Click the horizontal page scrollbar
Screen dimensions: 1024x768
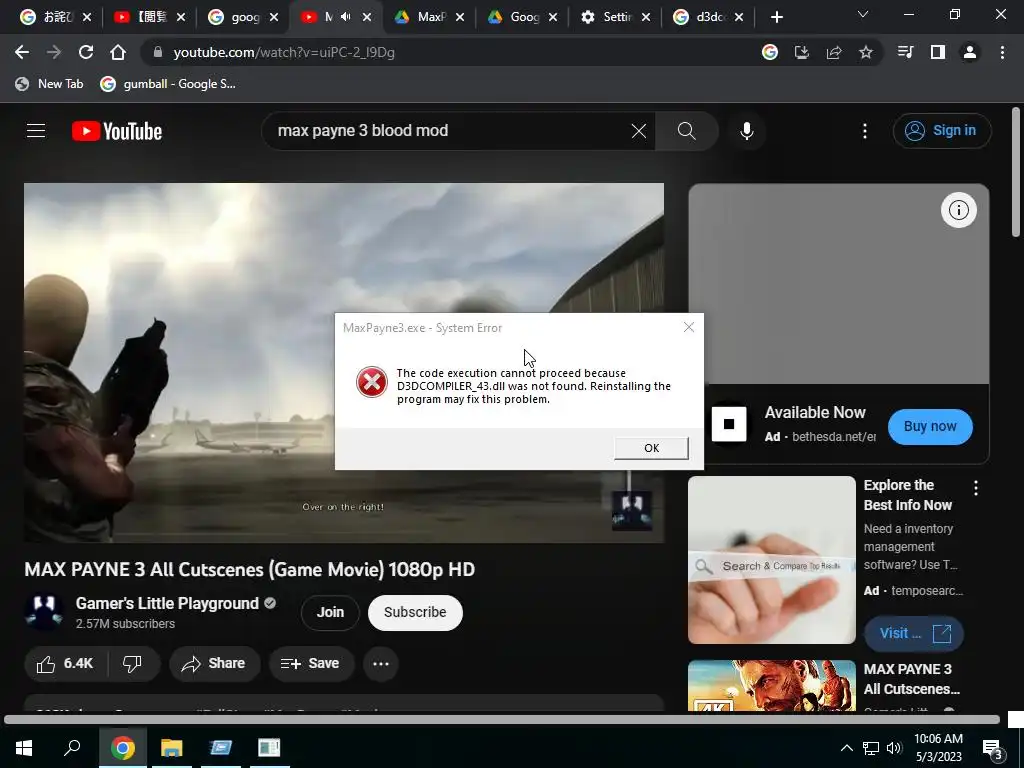(502, 720)
